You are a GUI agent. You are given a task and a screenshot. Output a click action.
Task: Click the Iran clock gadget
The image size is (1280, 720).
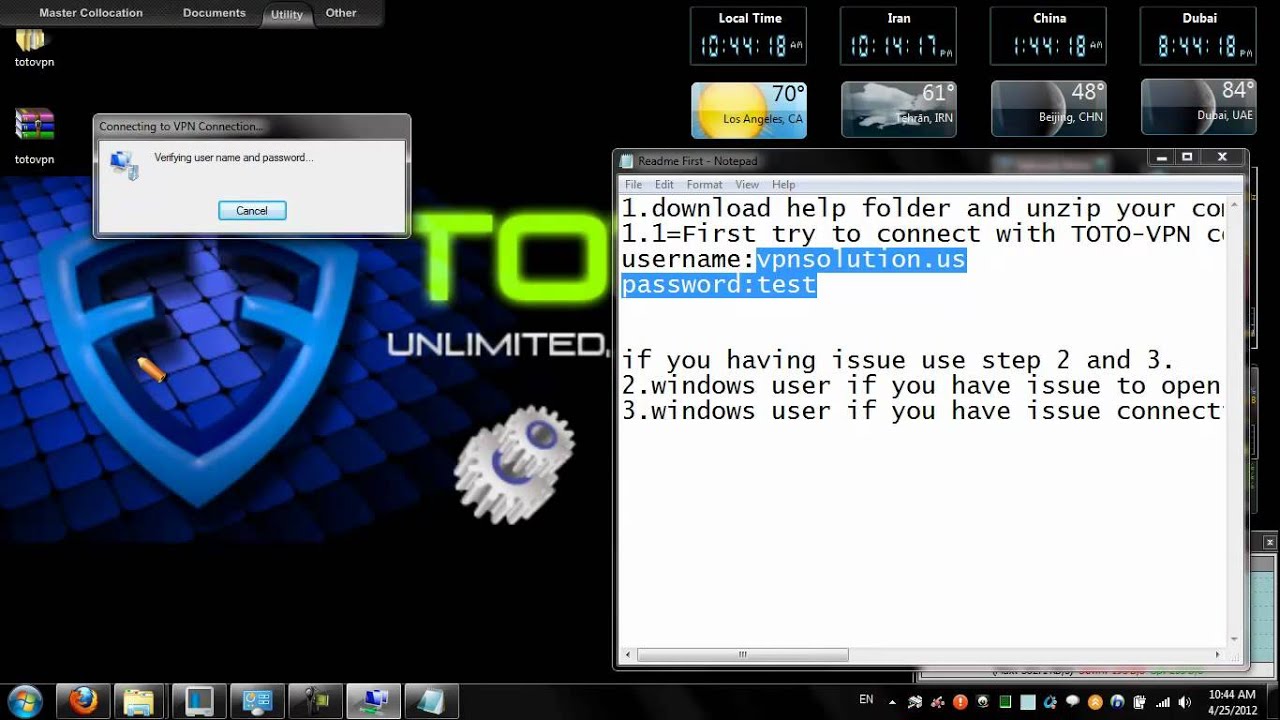point(899,37)
